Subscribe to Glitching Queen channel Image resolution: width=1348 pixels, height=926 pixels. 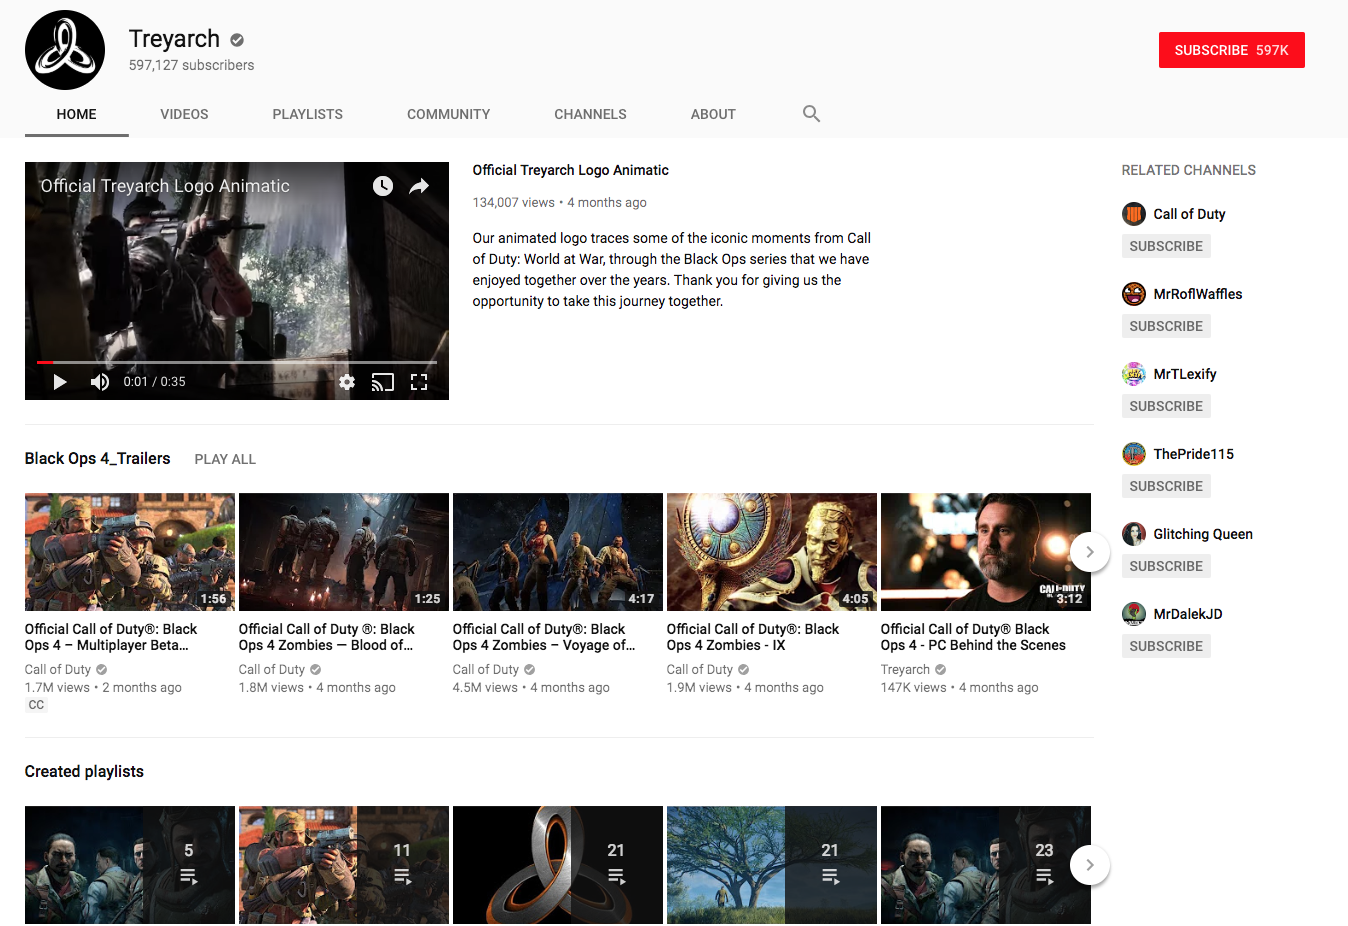(x=1166, y=566)
